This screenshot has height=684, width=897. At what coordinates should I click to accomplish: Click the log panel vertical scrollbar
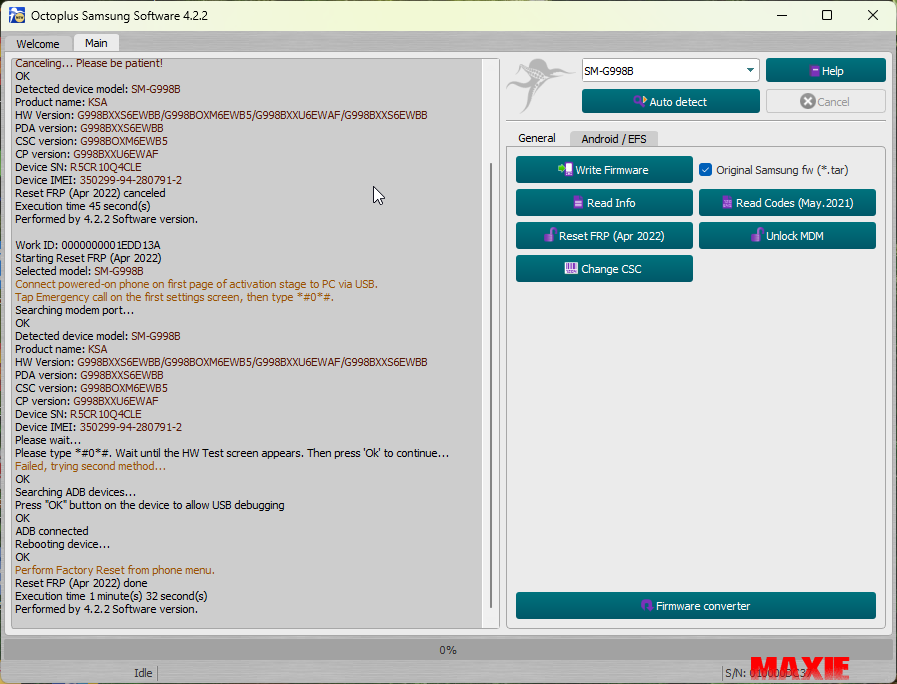[490, 385]
